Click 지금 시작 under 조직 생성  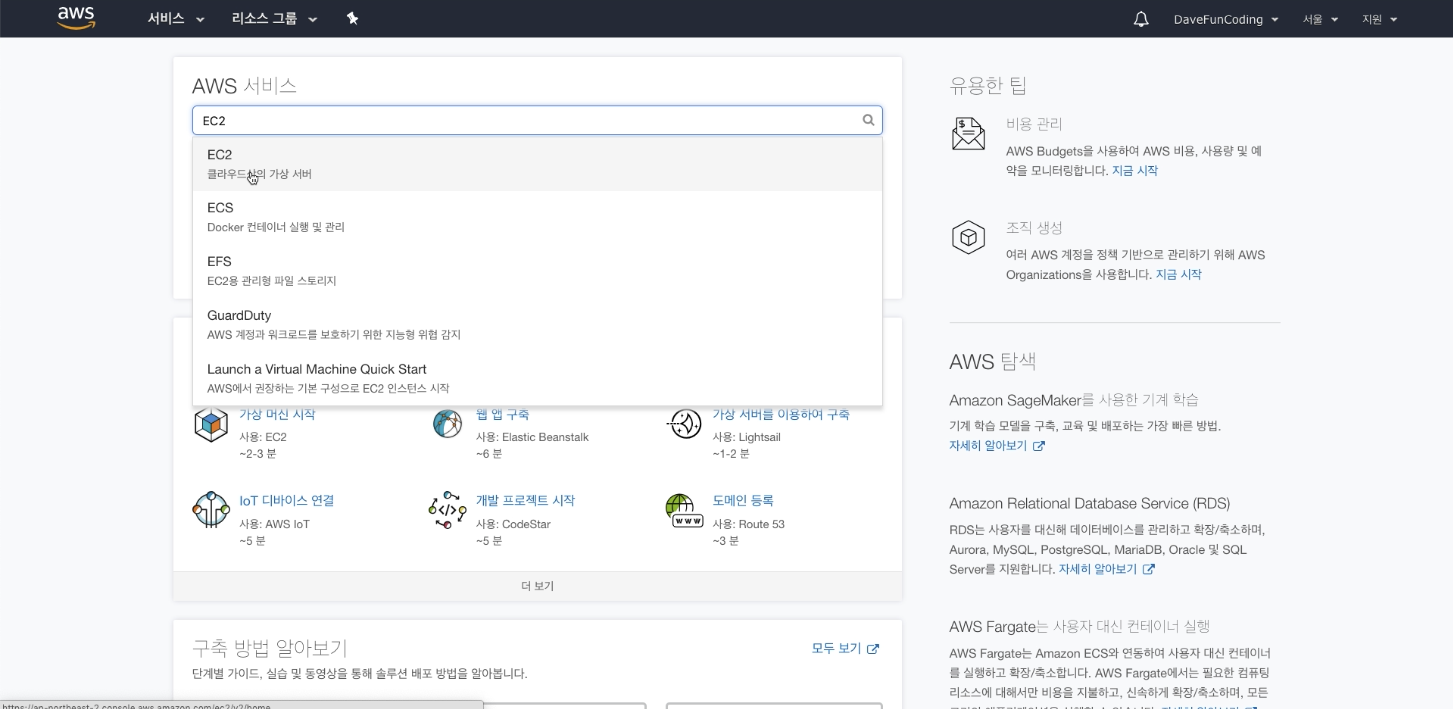pos(1178,275)
